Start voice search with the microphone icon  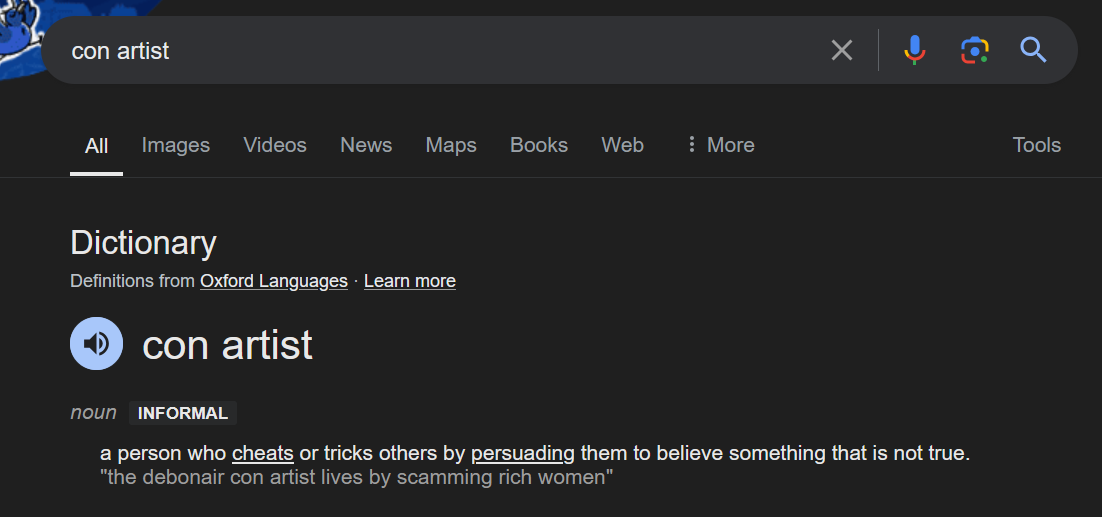pyautogui.click(x=914, y=51)
